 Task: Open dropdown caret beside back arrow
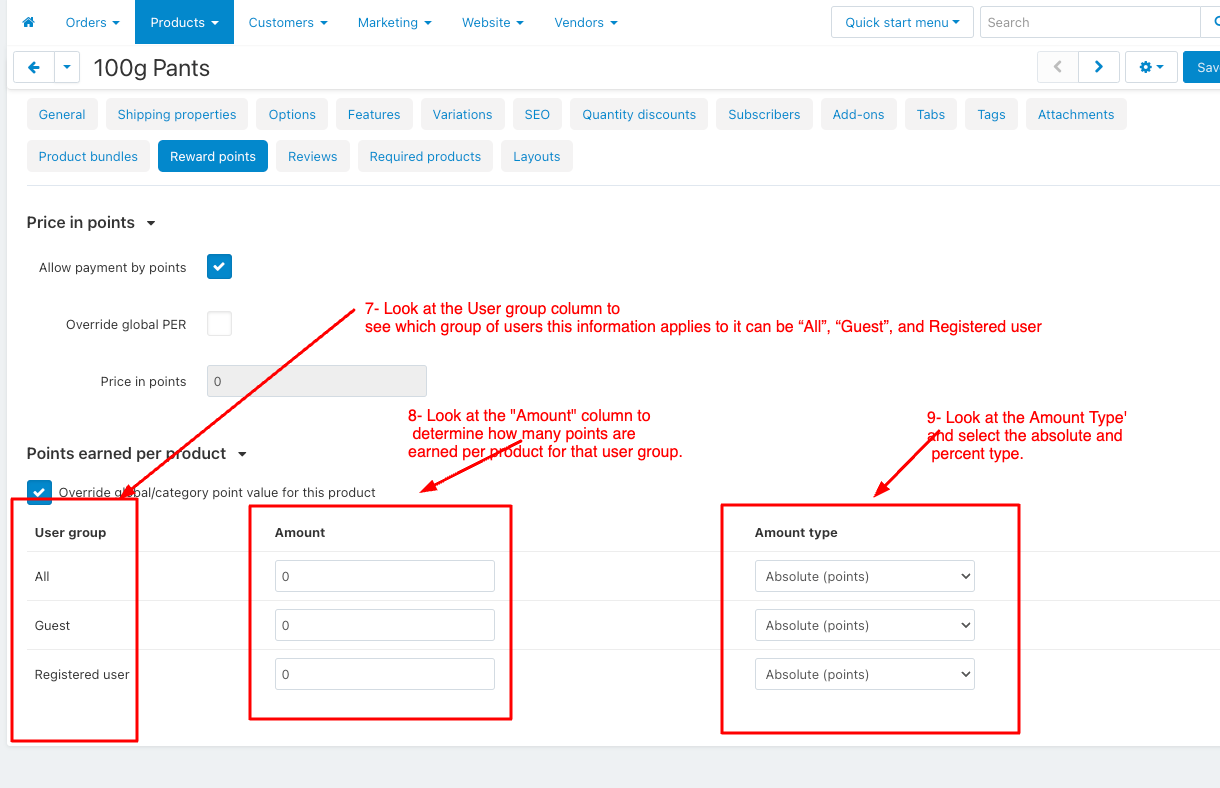tap(67, 67)
